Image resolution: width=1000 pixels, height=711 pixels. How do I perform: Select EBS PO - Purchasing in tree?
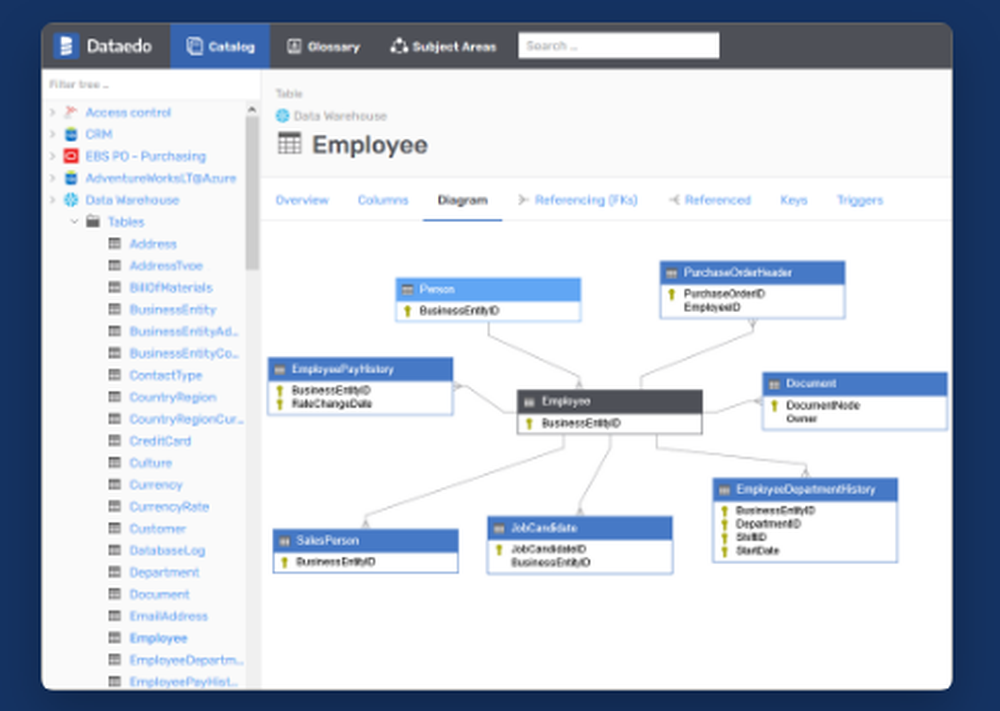point(145,156)
